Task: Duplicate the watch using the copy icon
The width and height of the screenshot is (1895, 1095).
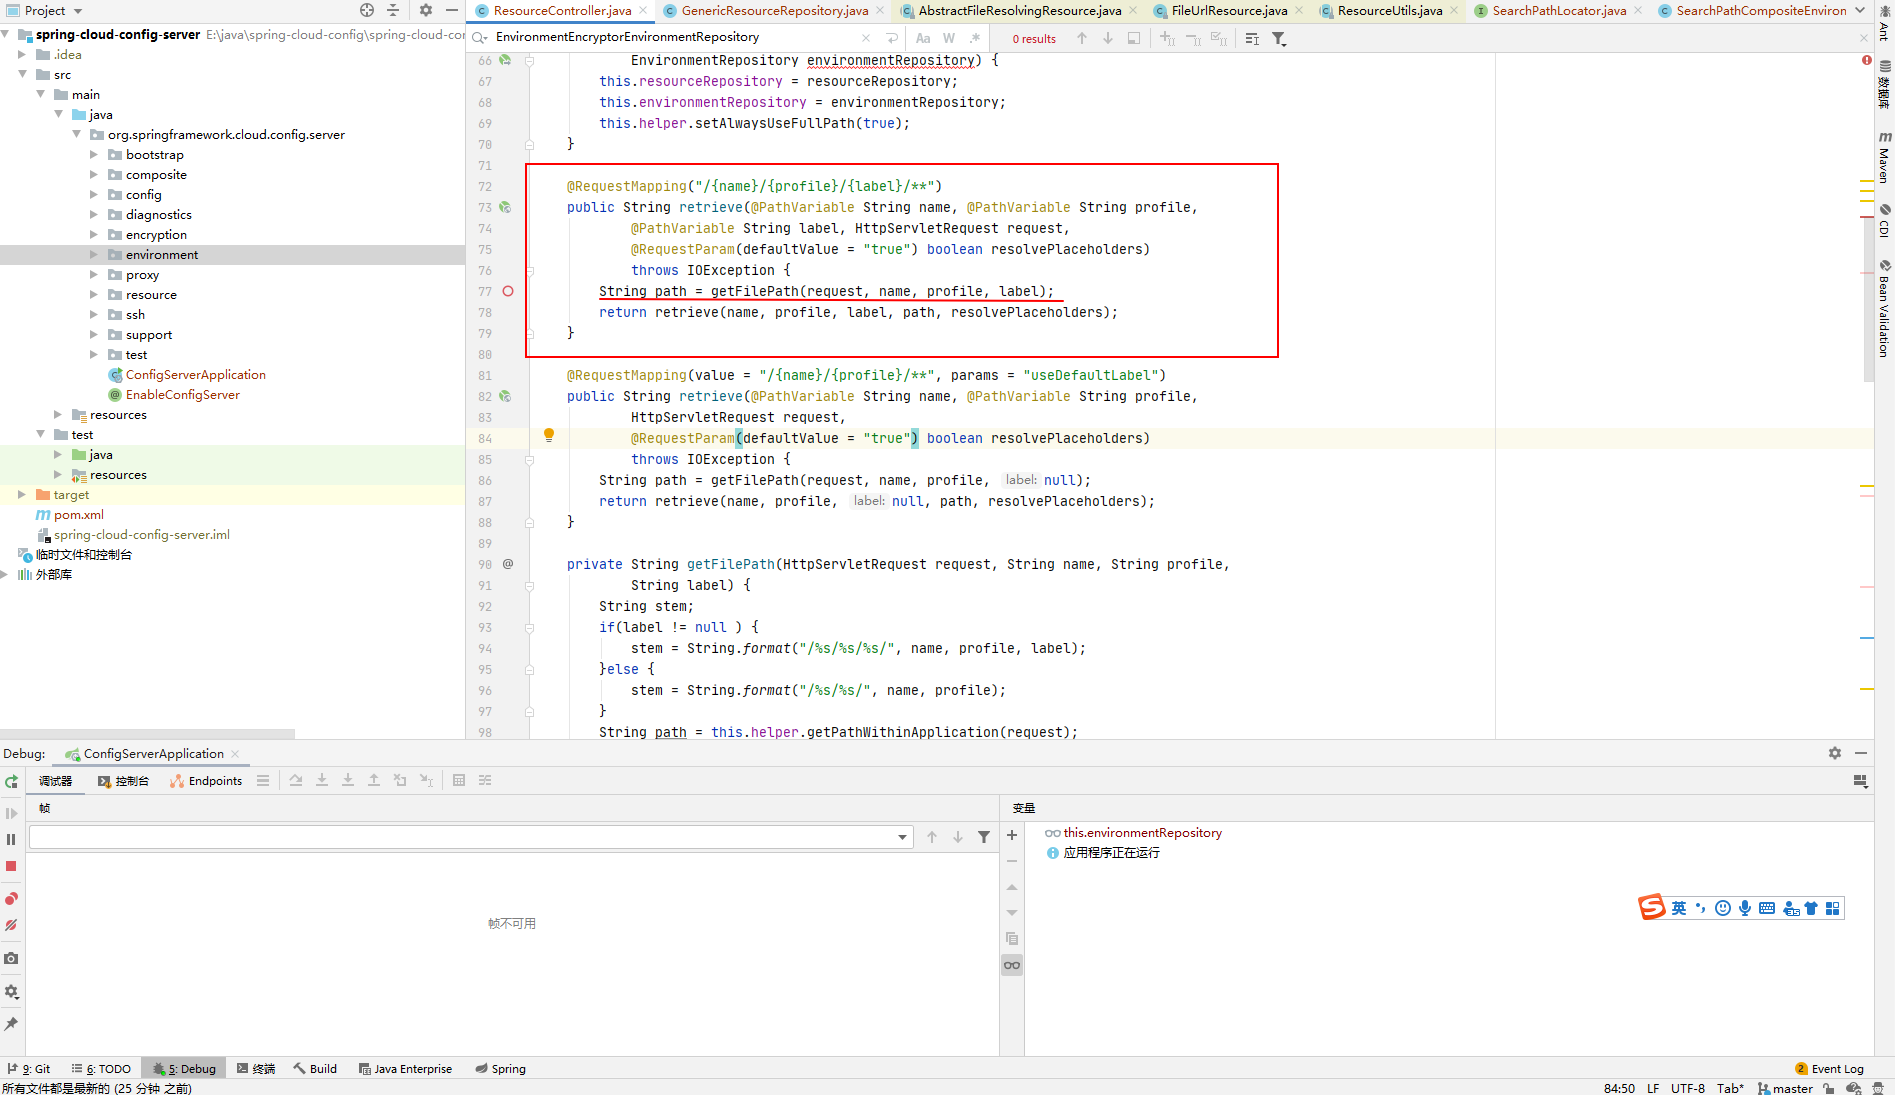Action: tap(1012, 939)
